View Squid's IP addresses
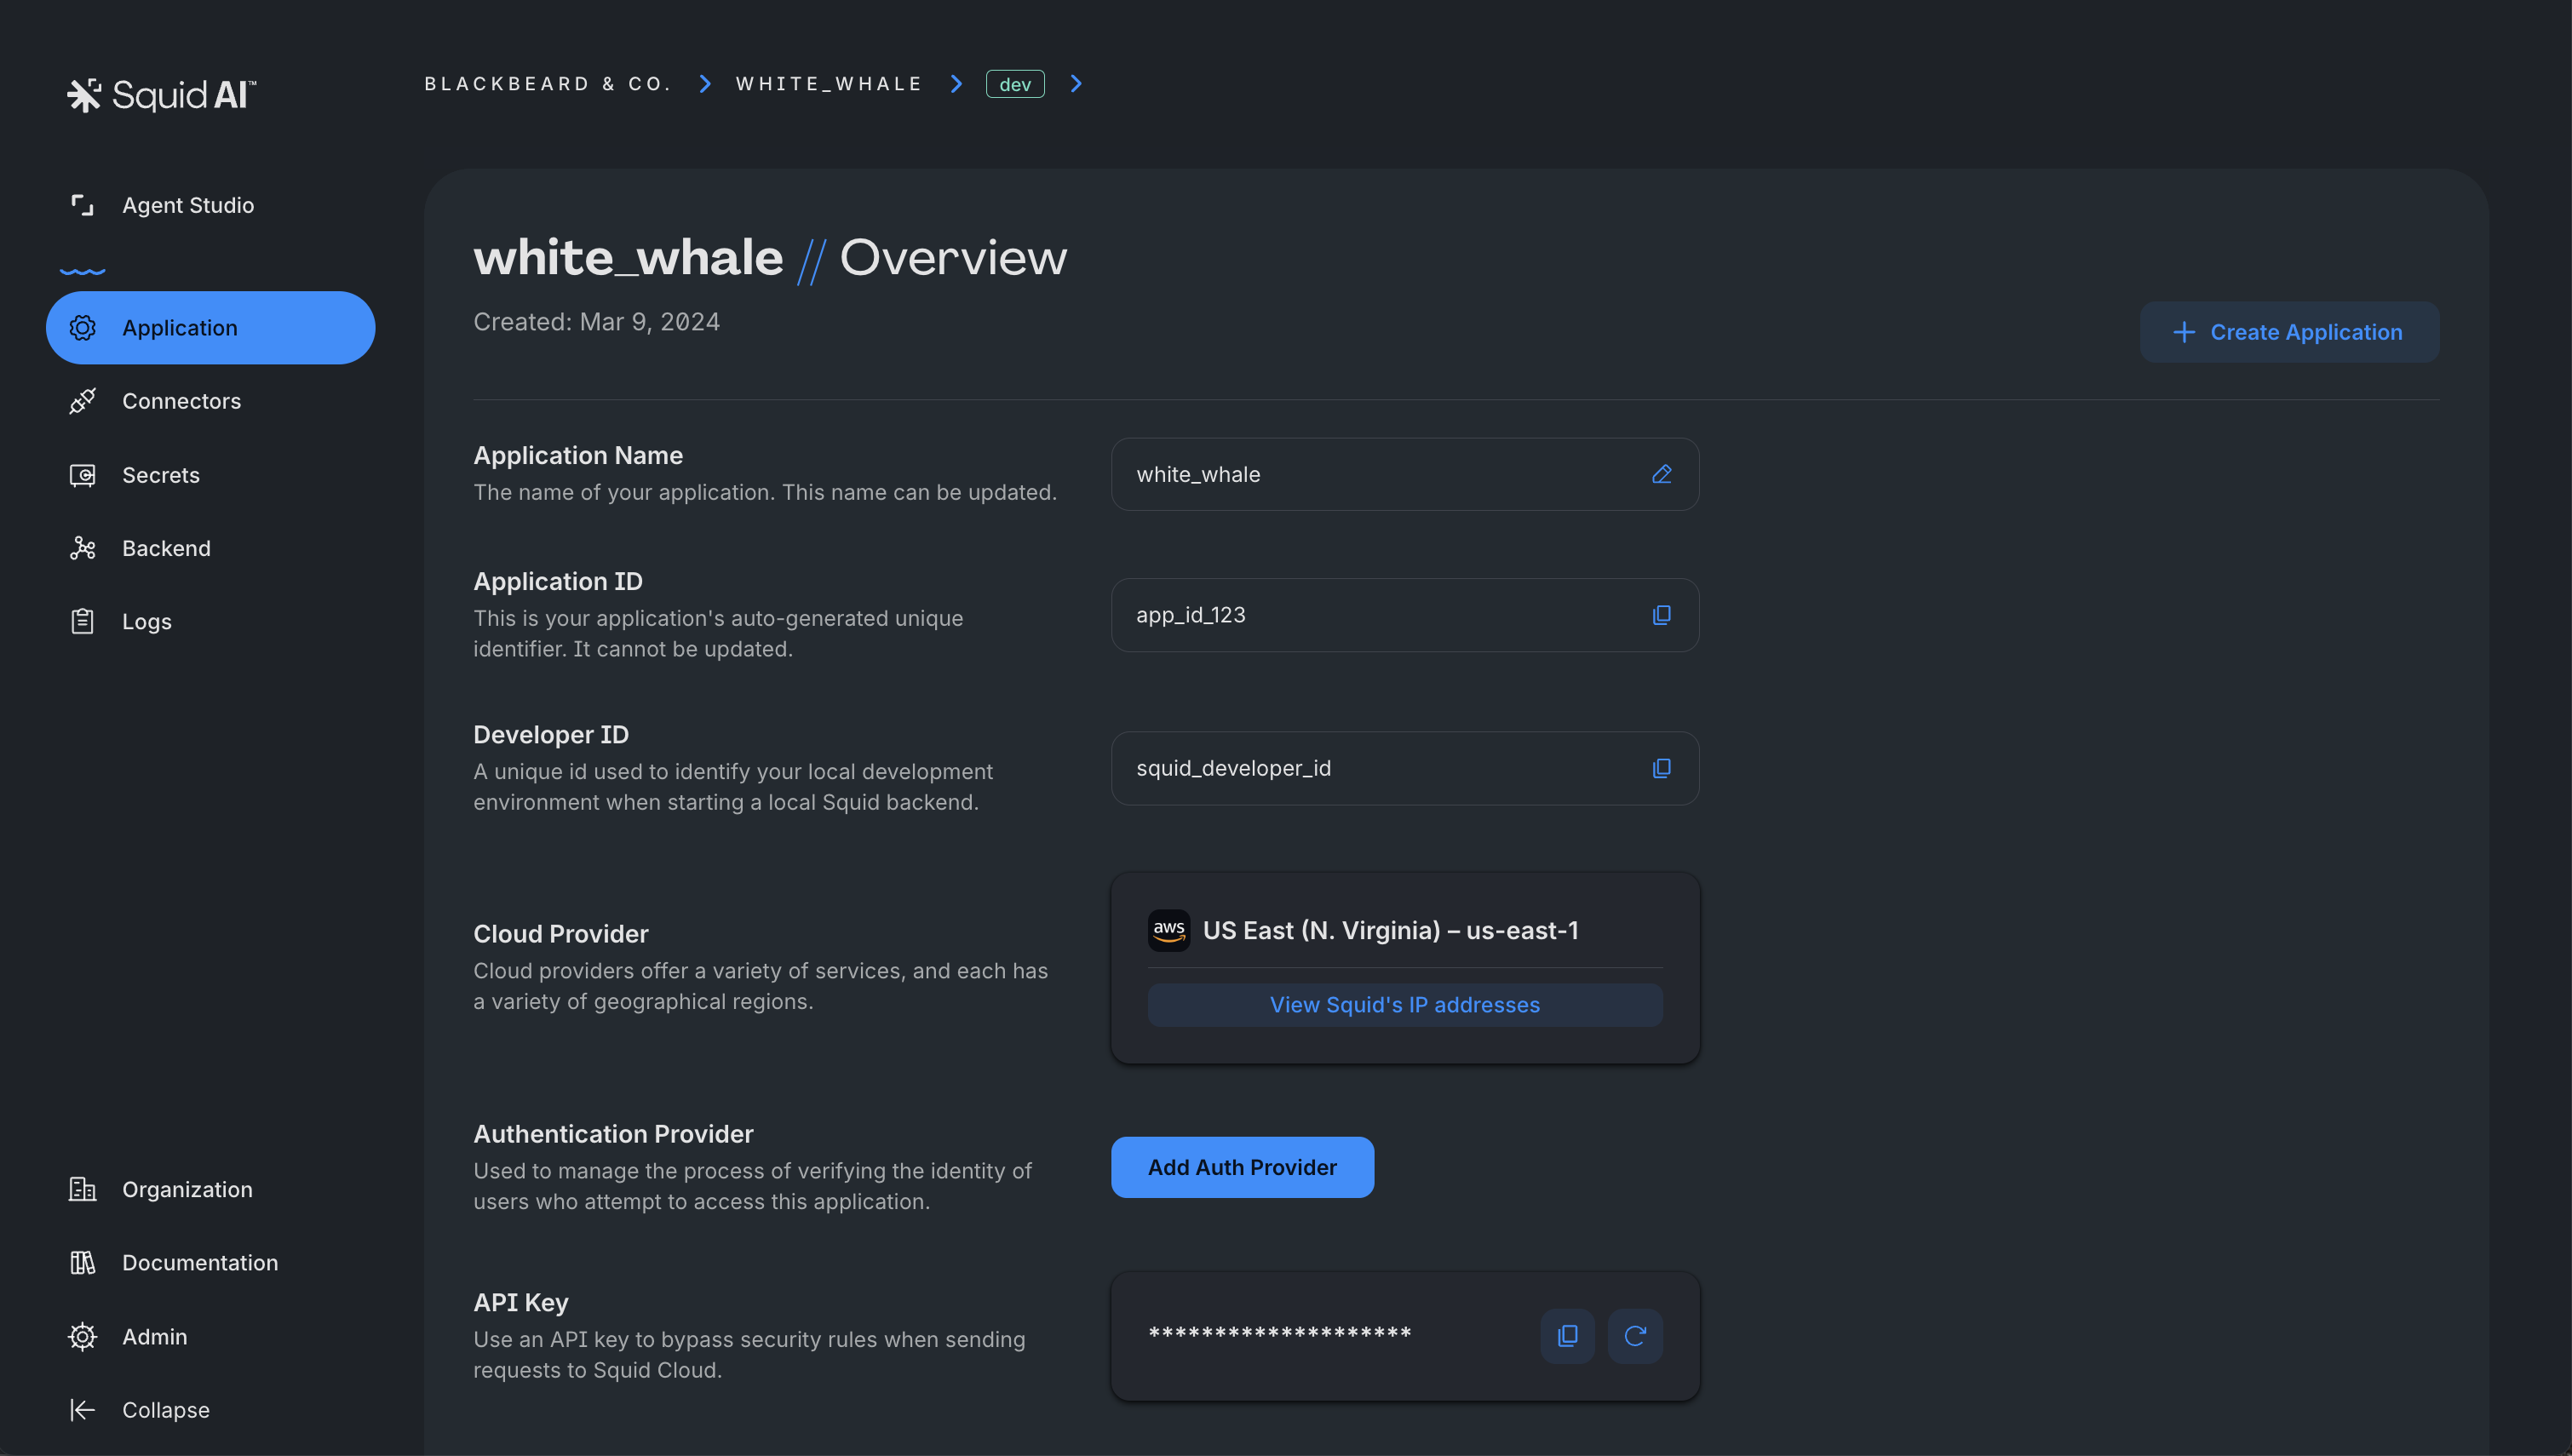Screen dimensions: 2572x1456 click(1405, 1005)
